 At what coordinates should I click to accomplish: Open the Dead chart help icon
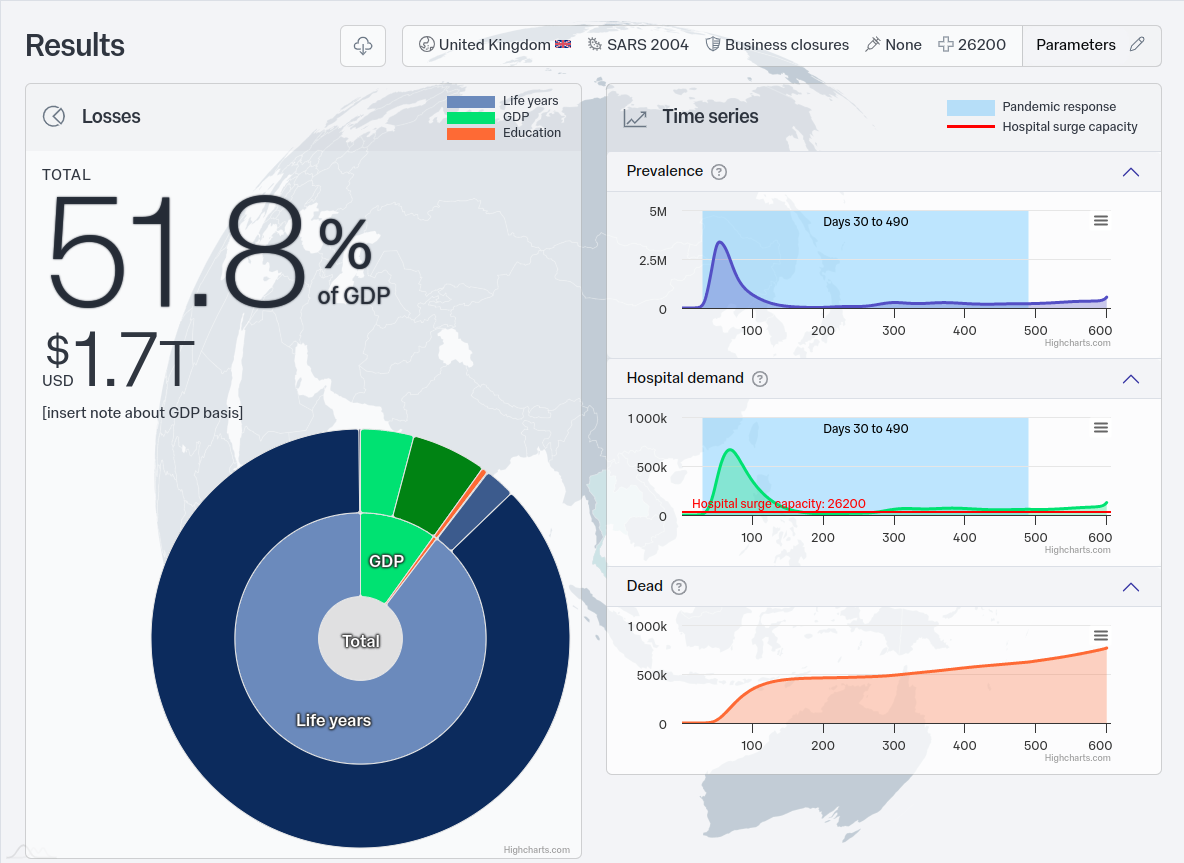(679, 587)
